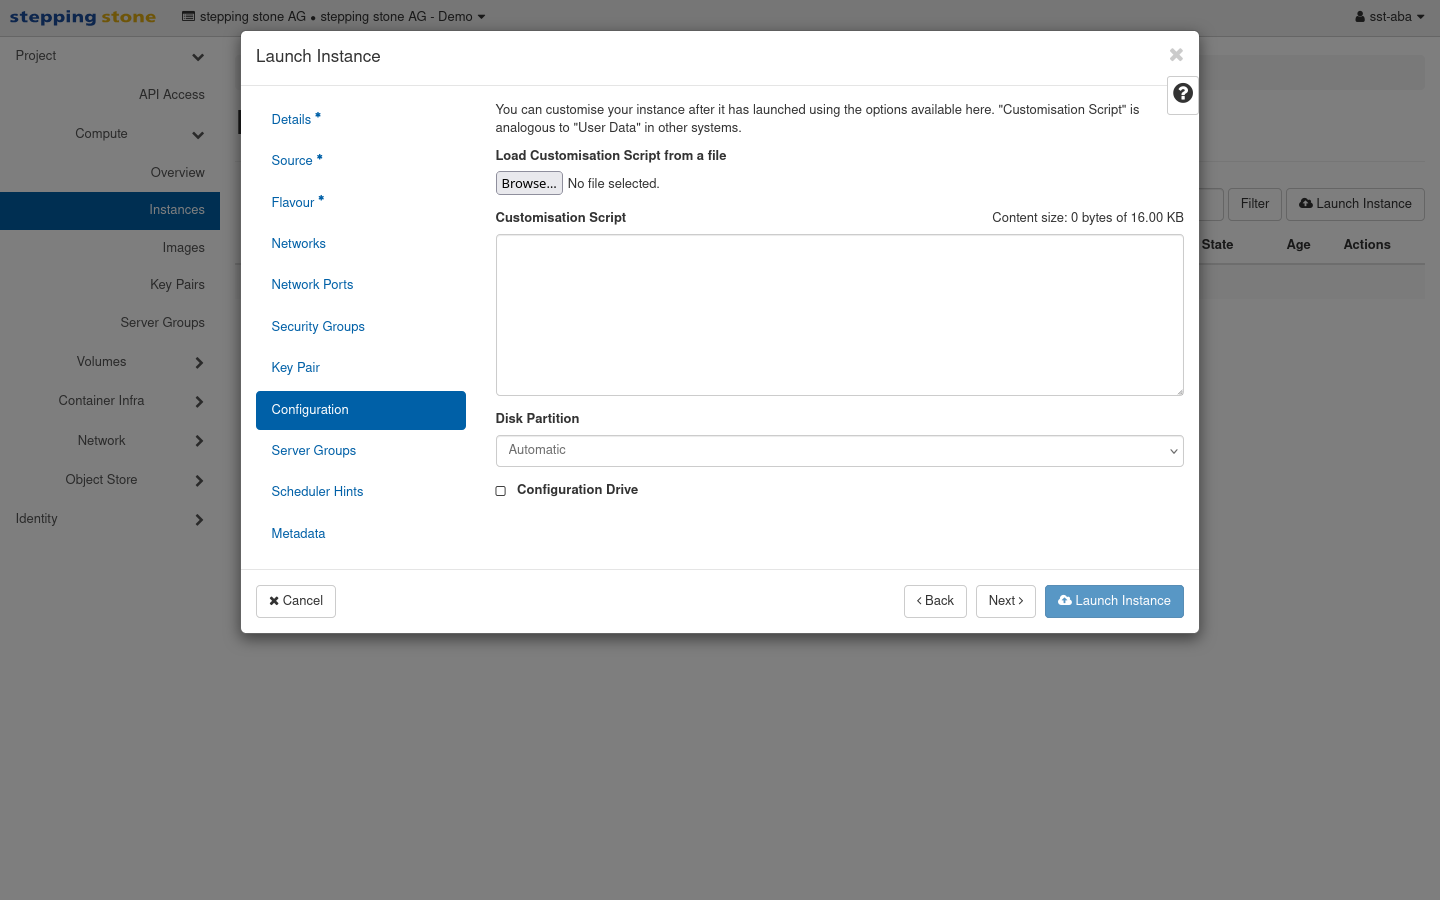Screen dimensions: 1440x900
Task: Expand the Object Store section
Action: (x=110, y=480)
